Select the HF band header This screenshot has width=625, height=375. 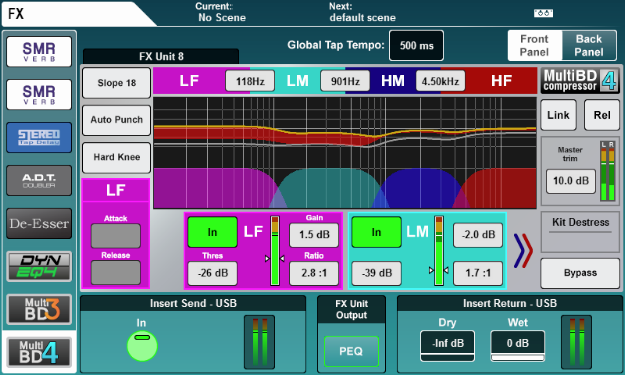click(501, 81)
